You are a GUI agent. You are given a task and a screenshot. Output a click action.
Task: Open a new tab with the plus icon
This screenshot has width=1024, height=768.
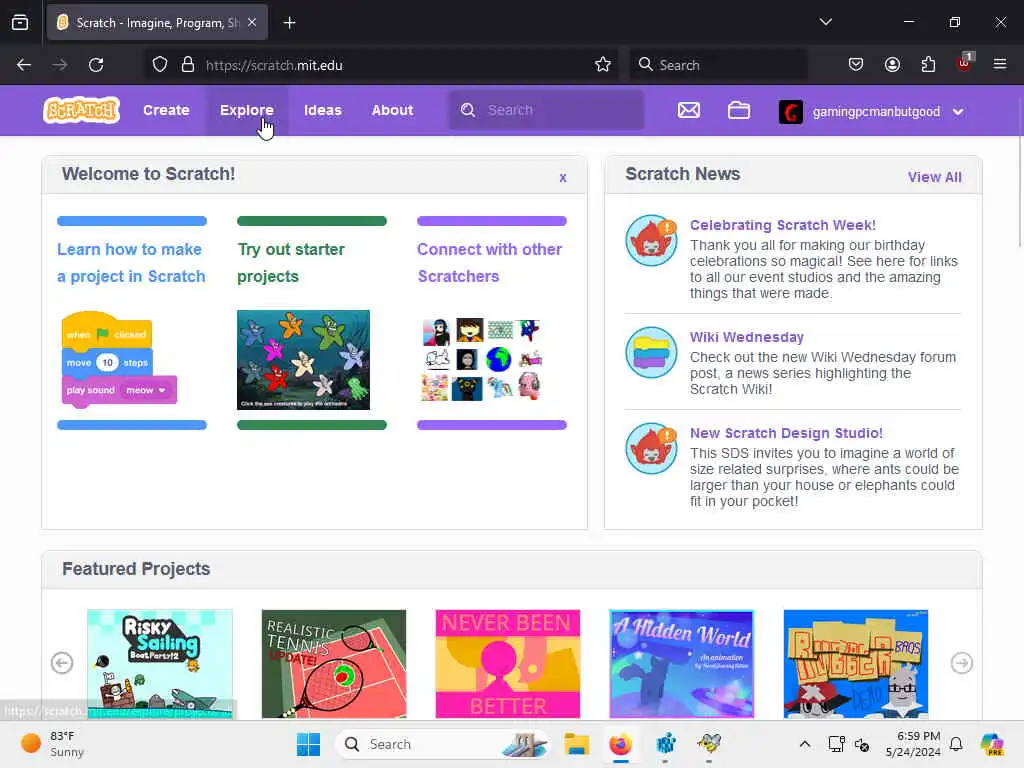pyautogui.click(x=289, y=23)
